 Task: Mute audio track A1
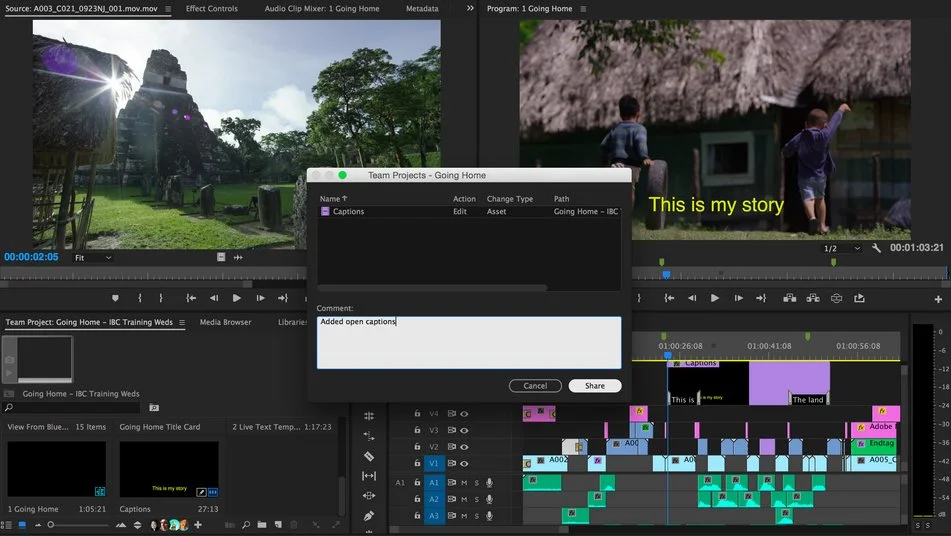[x=464, y=483]
